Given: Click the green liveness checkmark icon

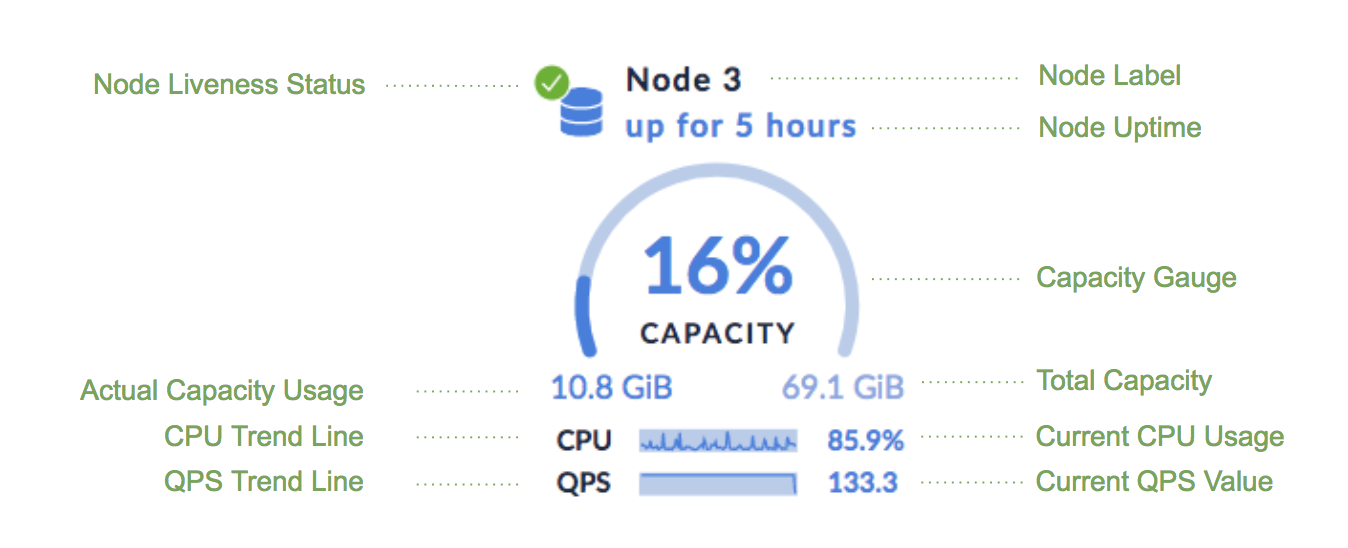Looking at the screenshot, I should [551, 83].
